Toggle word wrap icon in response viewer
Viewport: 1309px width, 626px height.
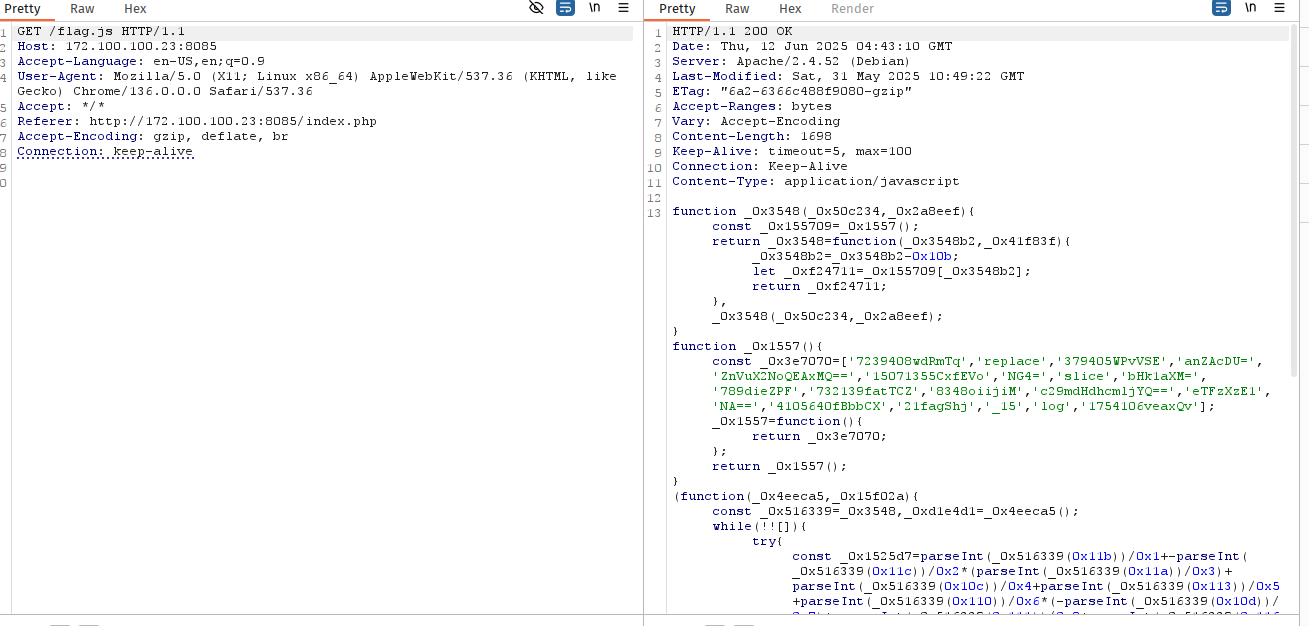1221,8
